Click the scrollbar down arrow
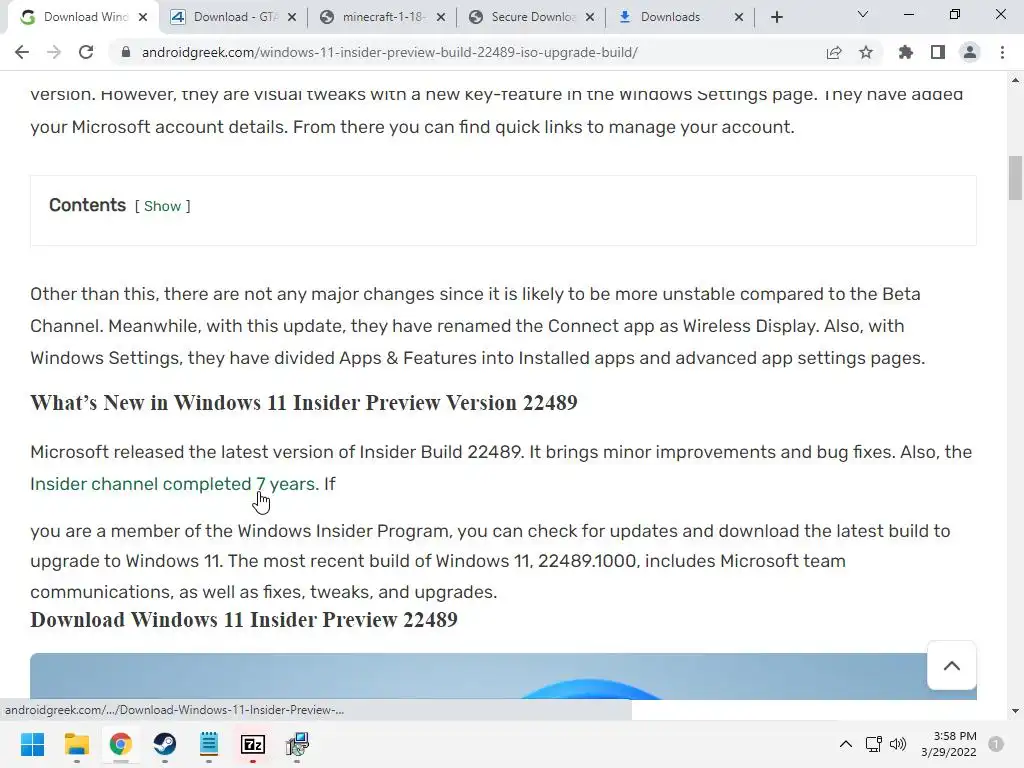 click(x=1015, y=711)
